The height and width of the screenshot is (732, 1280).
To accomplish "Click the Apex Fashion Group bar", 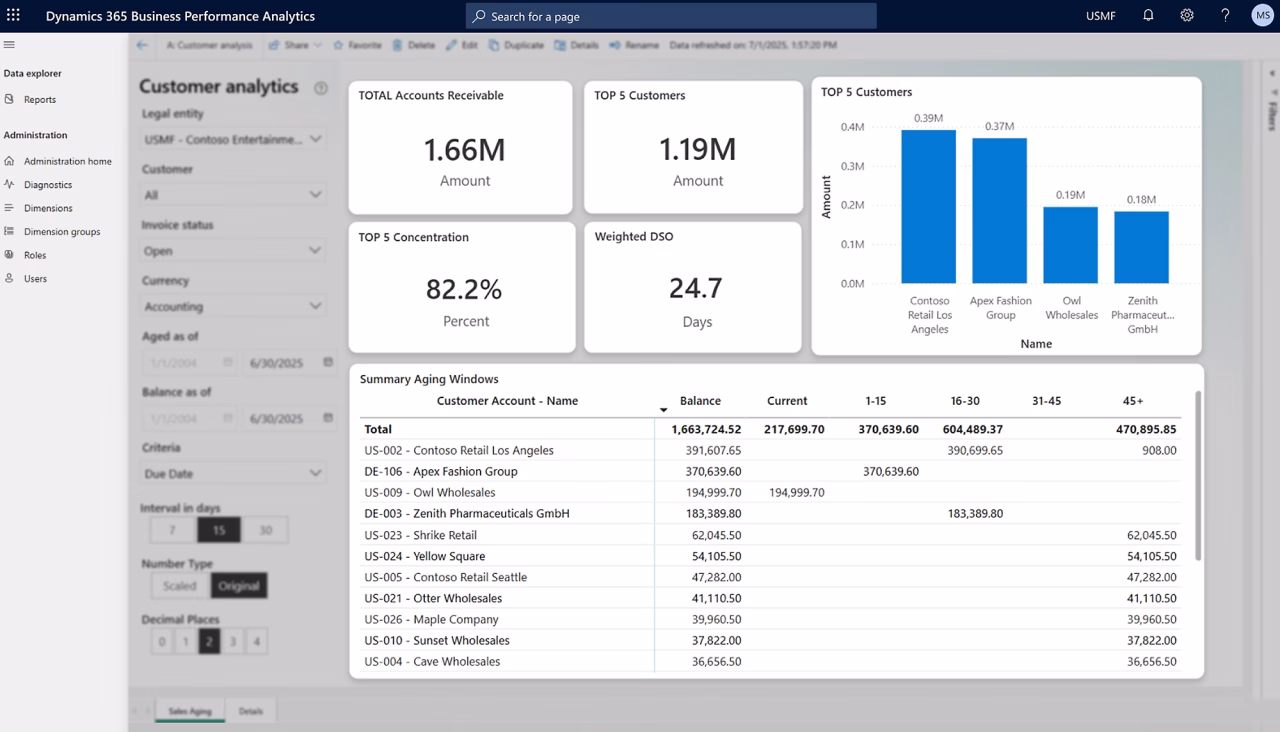I will coord(1000,211).
